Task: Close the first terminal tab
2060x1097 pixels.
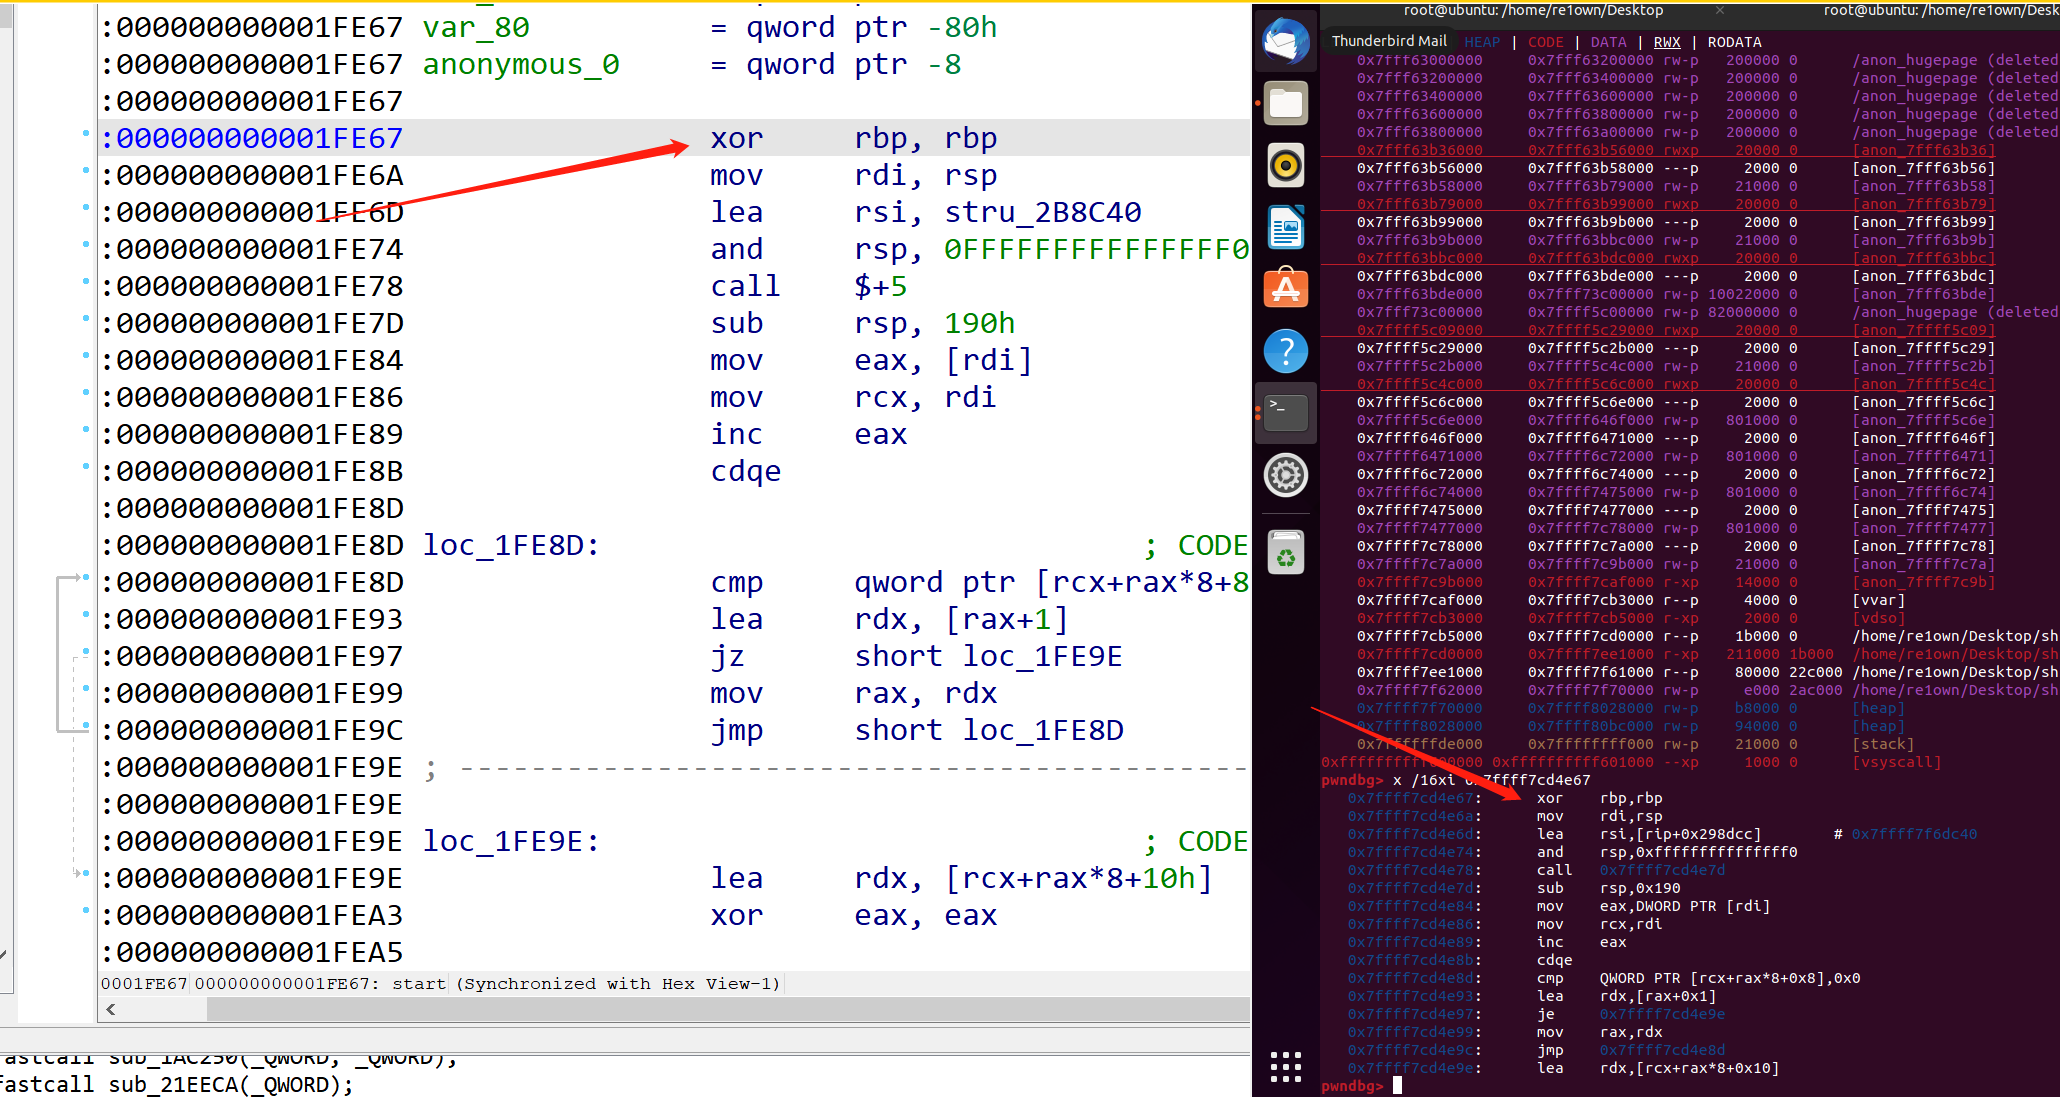Action: (x=1720, y=10)
